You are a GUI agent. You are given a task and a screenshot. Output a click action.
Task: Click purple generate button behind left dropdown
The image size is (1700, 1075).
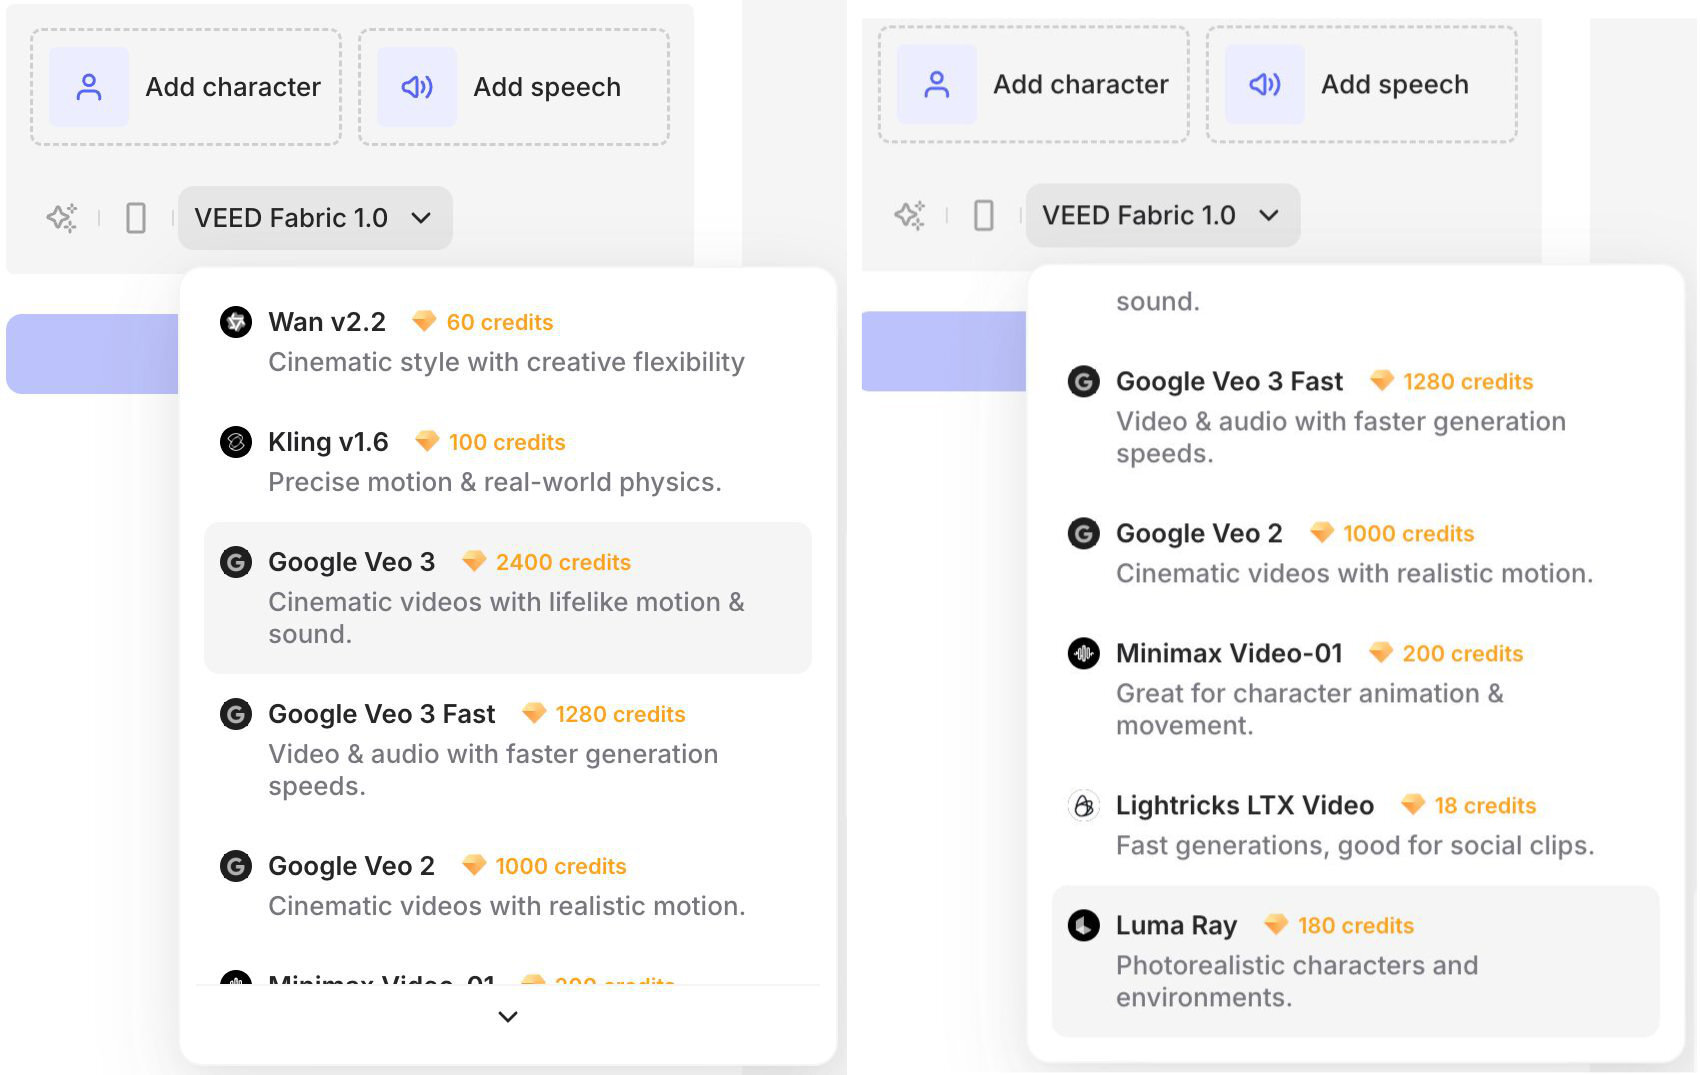(92, 354)
